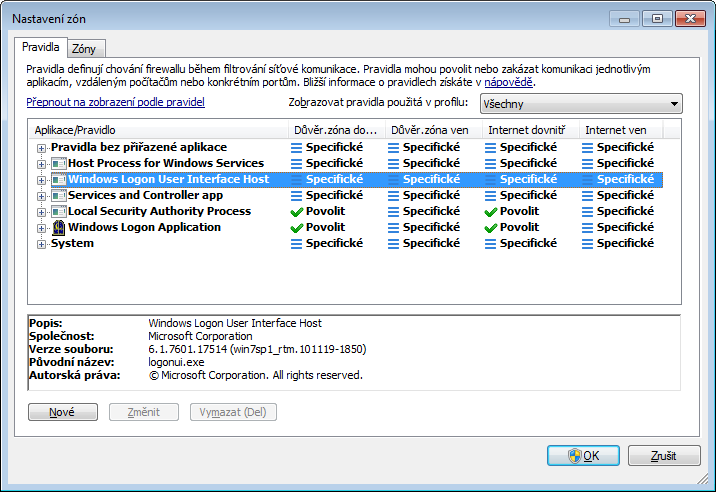This screenshot has height=492, width=716.
Task: Click Specifické icon for System Internet dovnitř
Action: [x=491, y=243]
